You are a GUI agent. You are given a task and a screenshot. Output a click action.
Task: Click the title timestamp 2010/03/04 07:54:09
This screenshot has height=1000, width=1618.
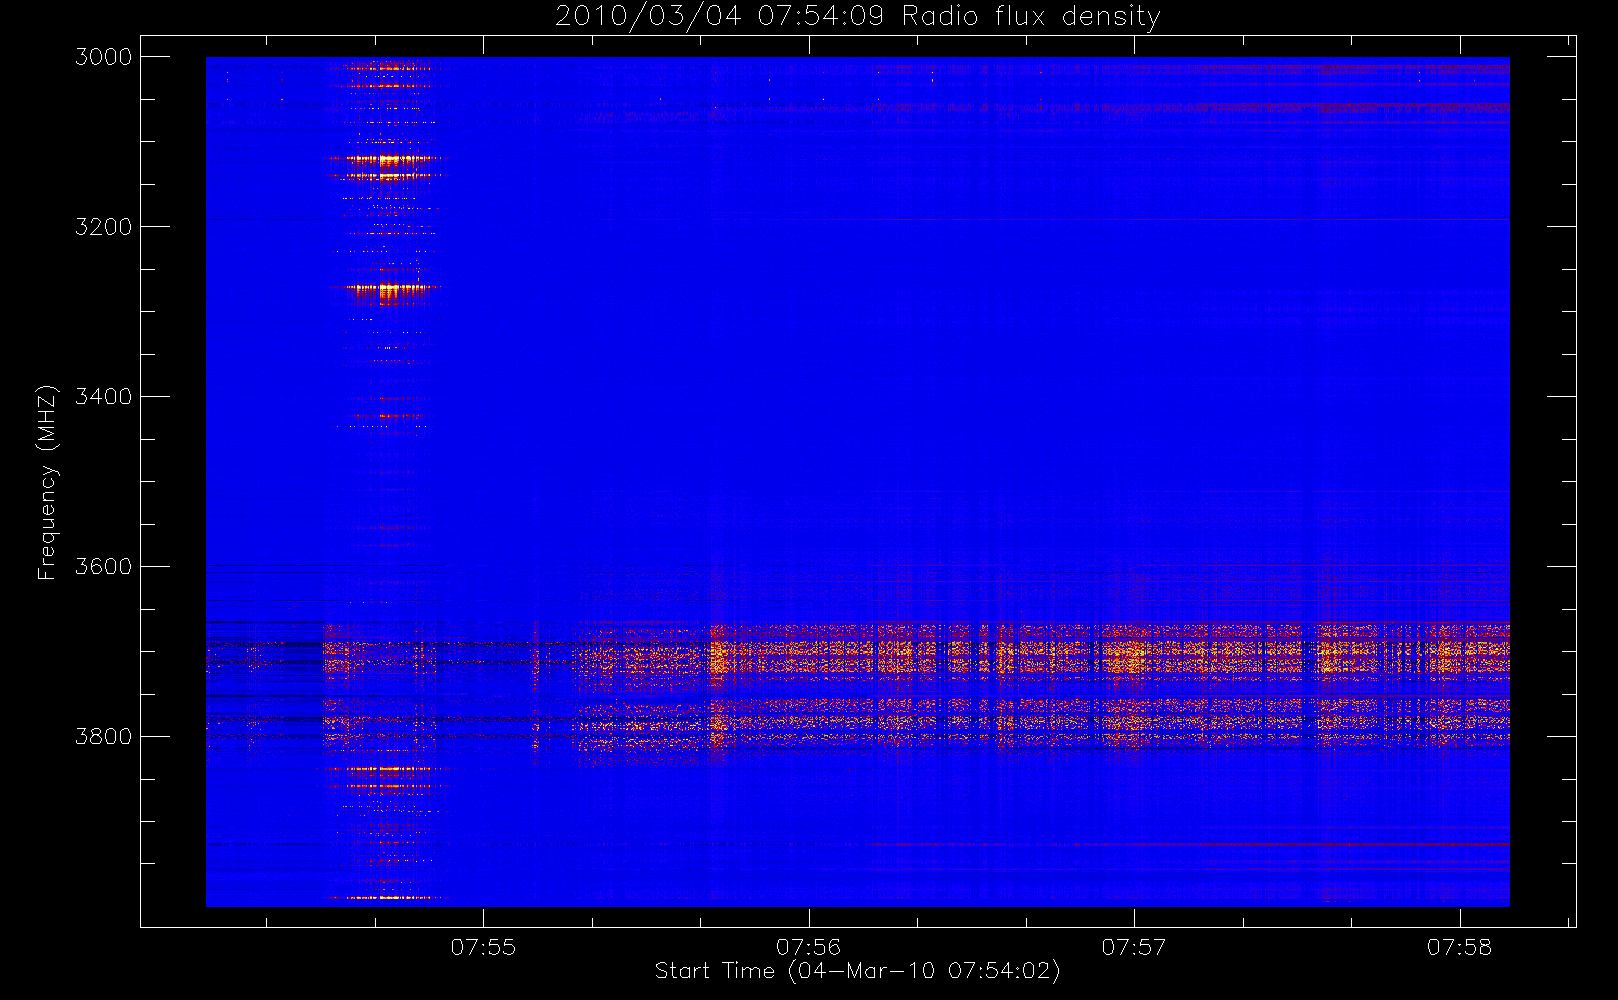click(720, 17)
